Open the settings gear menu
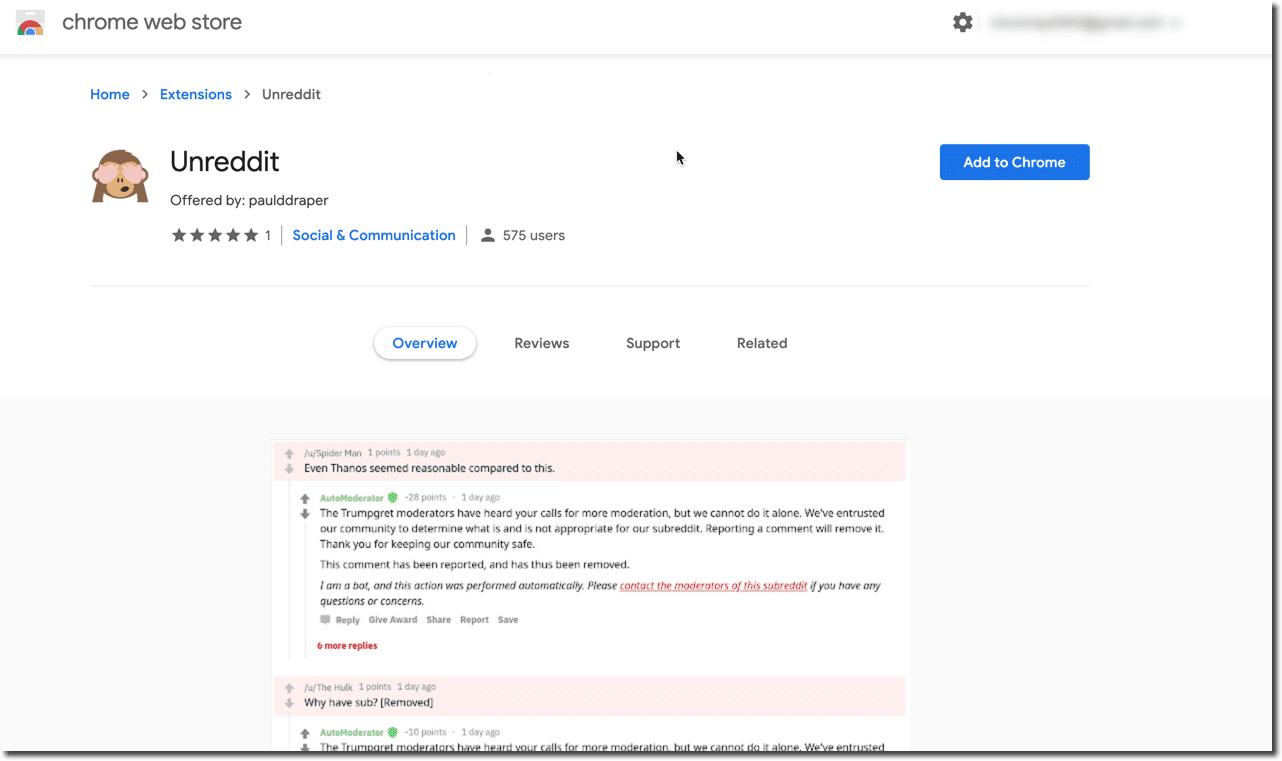Viewport: 1282px width, 761px height. coord(962,21)
